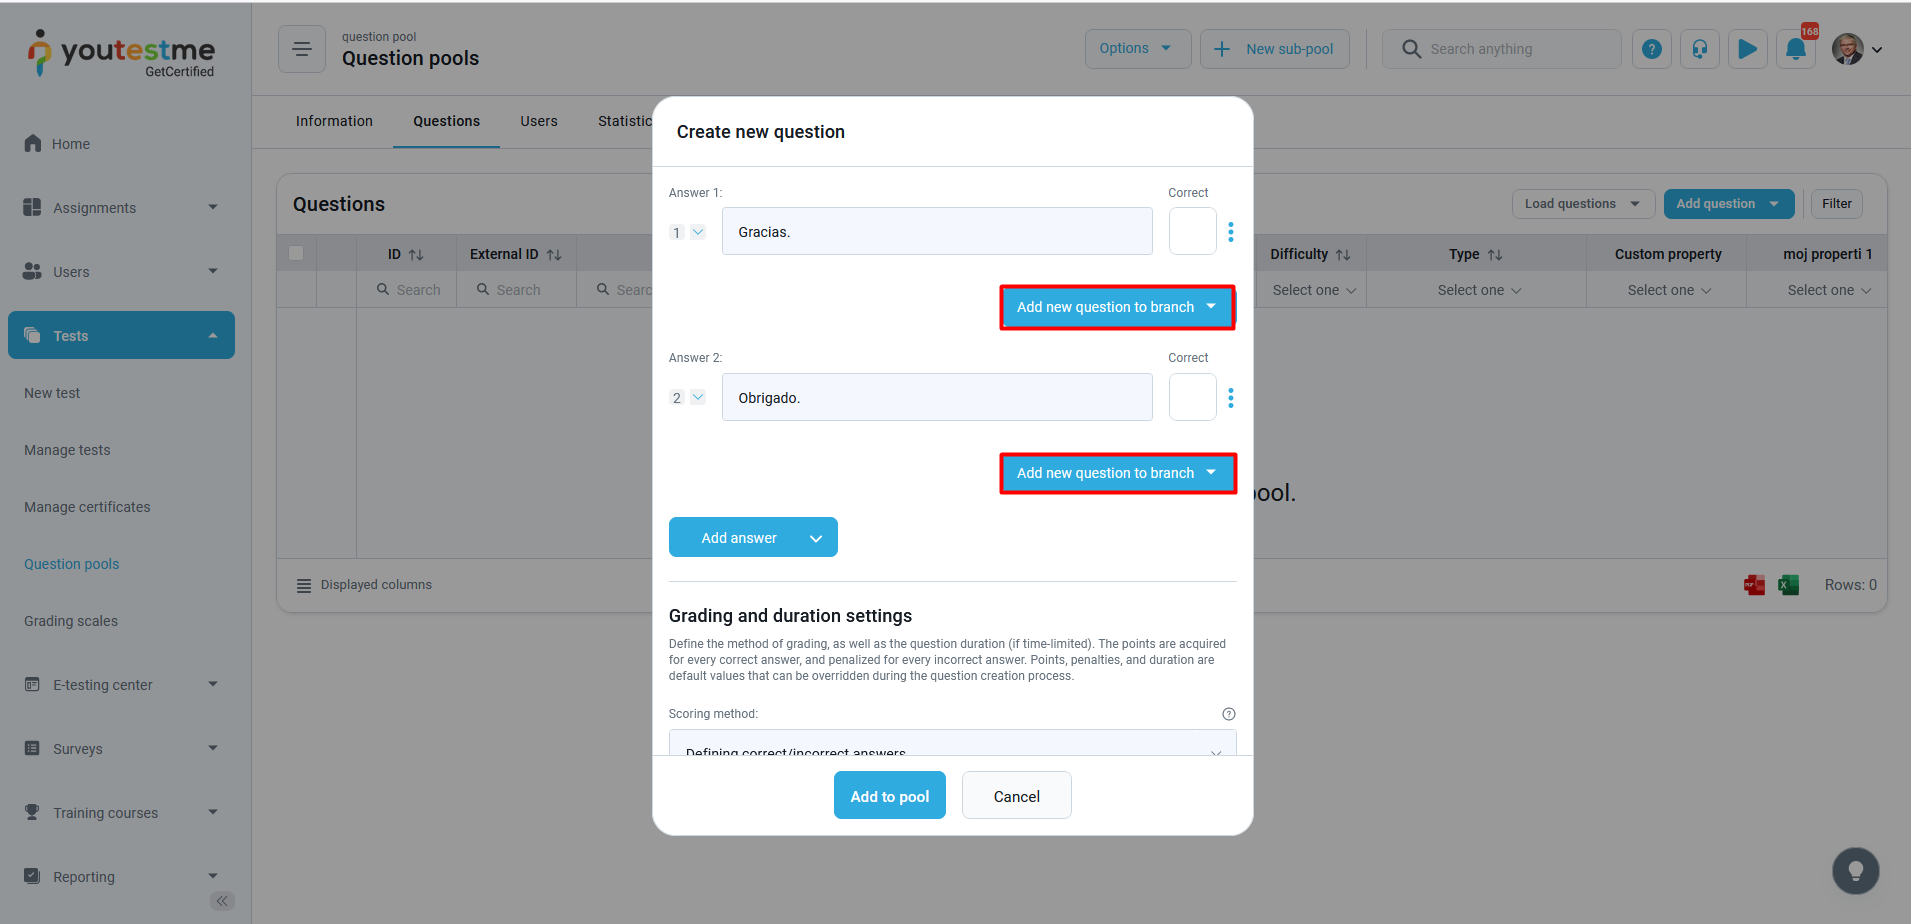
Task: Click the Add to pool button
Action: point(889,796)
